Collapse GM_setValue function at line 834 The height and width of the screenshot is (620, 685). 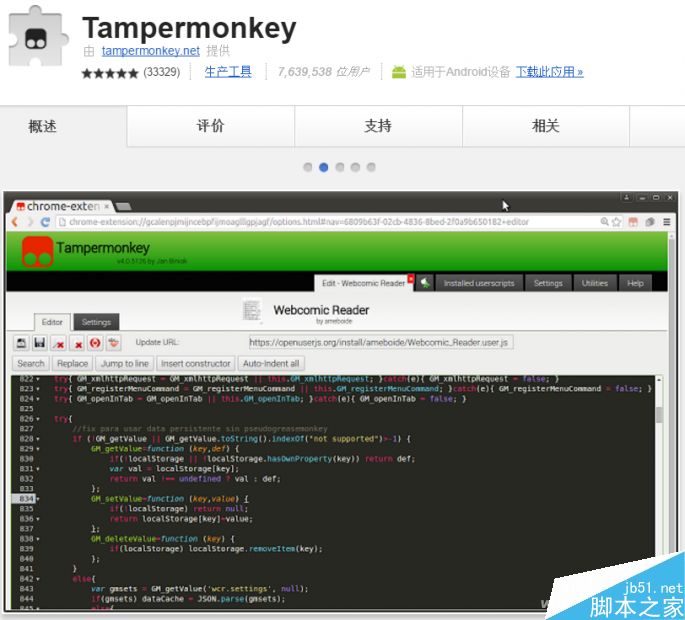click(38, 499)
